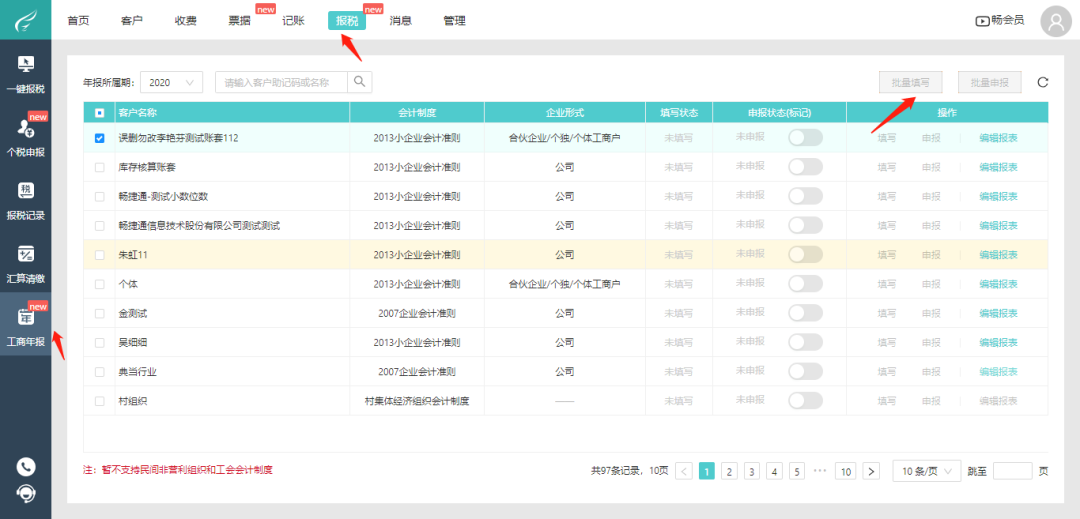This screenshot has height=519, width=1080.
Task: Check the 库存核算账套 row checkbox
Action: click(99, 167)
